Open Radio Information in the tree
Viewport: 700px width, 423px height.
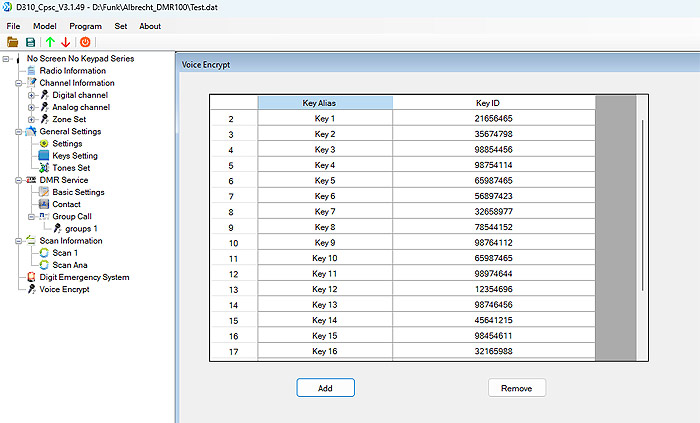(72, 71)
